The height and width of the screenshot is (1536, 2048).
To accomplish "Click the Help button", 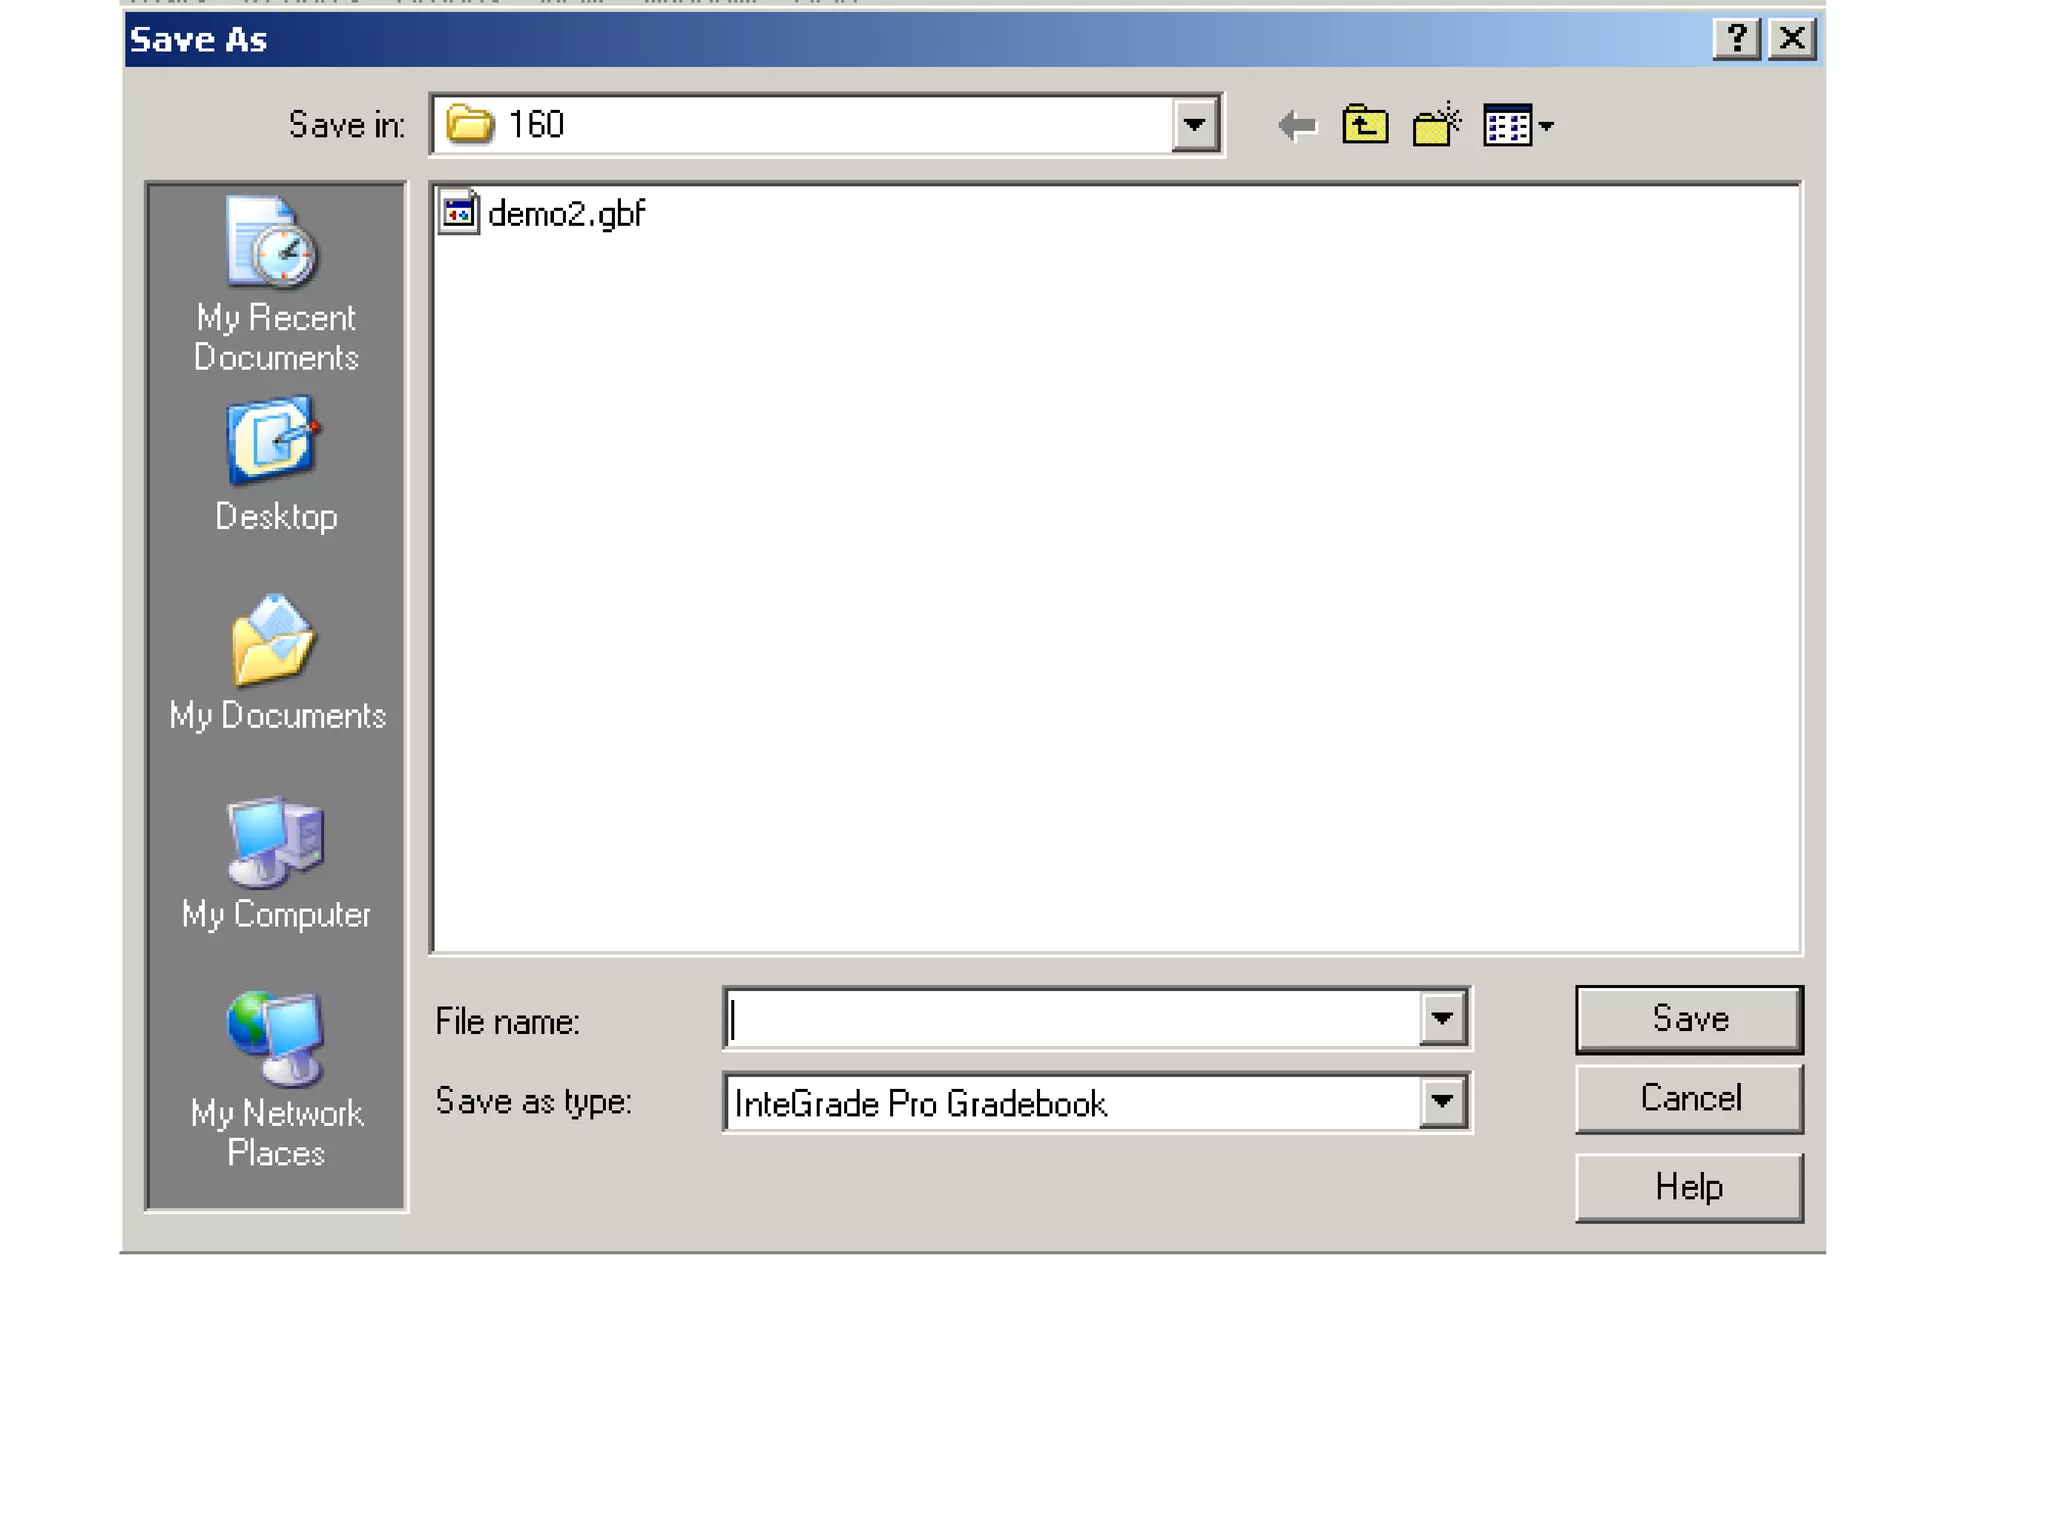I will (x=1689, y=1187).
